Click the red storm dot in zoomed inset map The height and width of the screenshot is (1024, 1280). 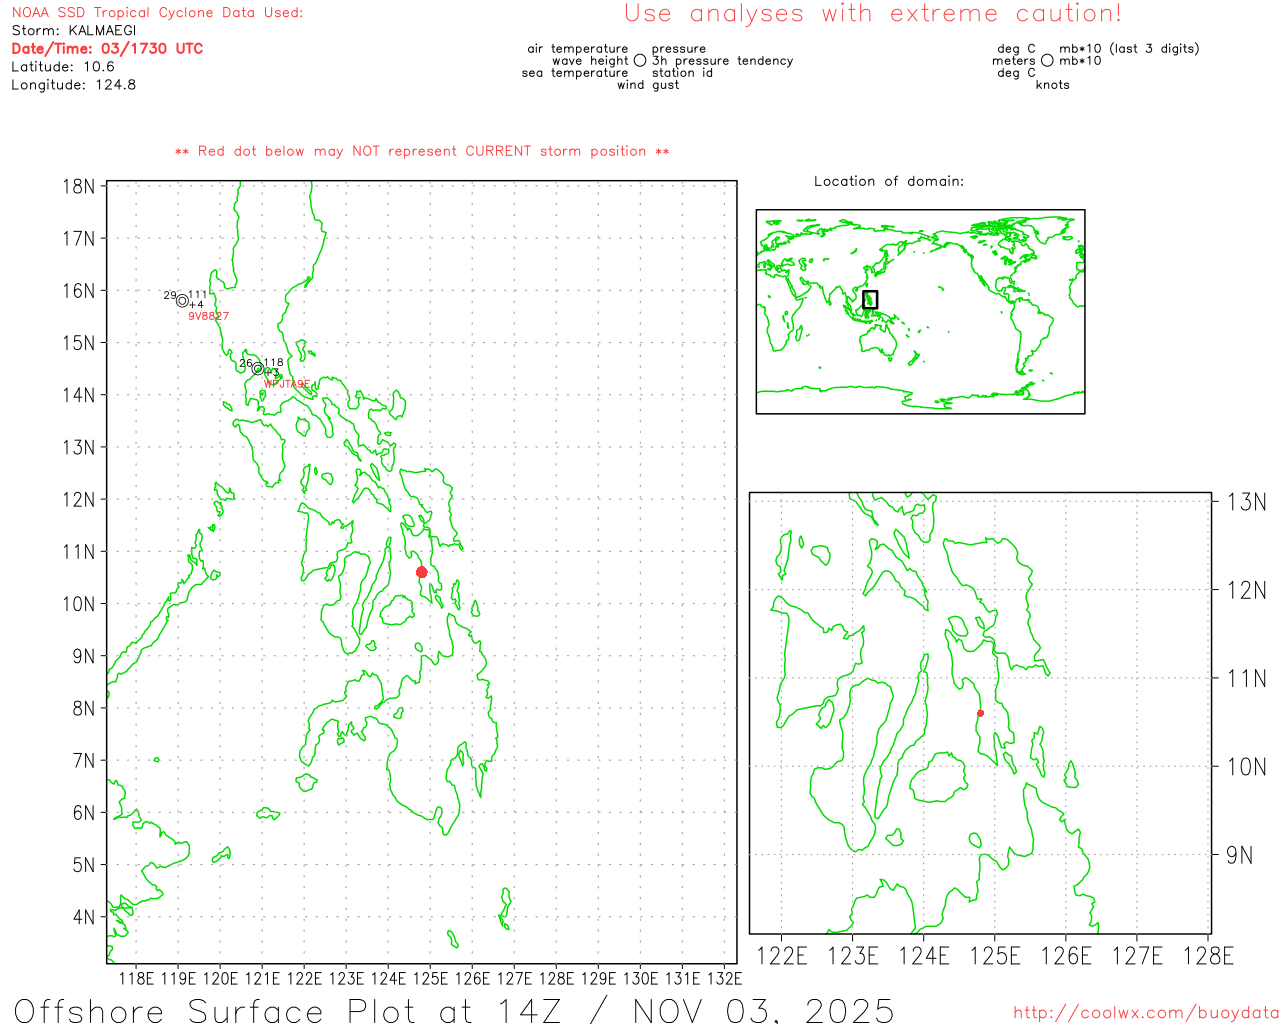980,713
